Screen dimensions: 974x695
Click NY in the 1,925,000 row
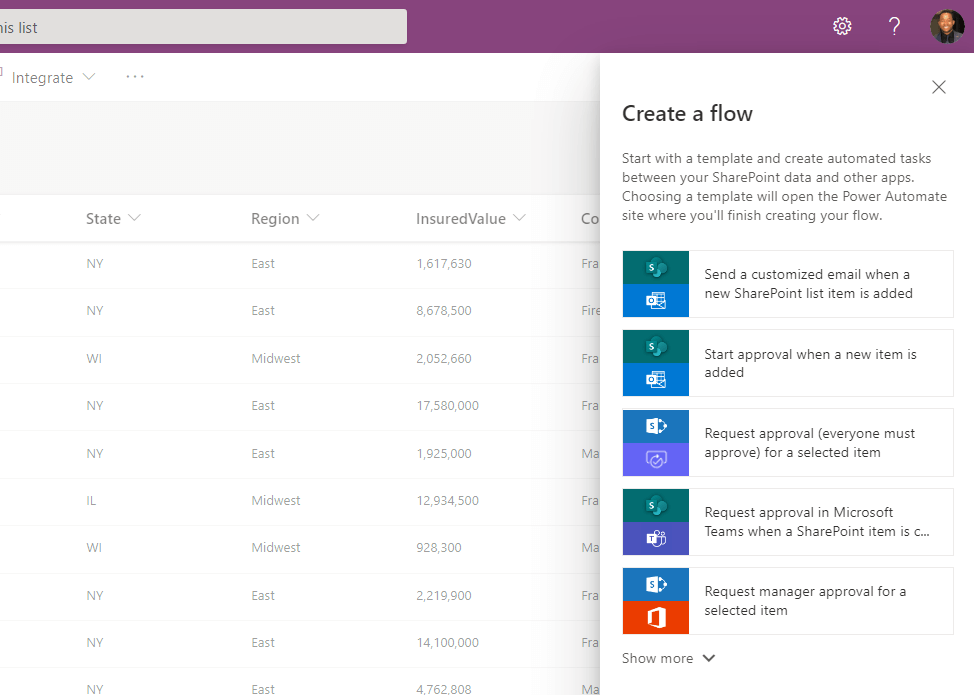click(94, 453)
